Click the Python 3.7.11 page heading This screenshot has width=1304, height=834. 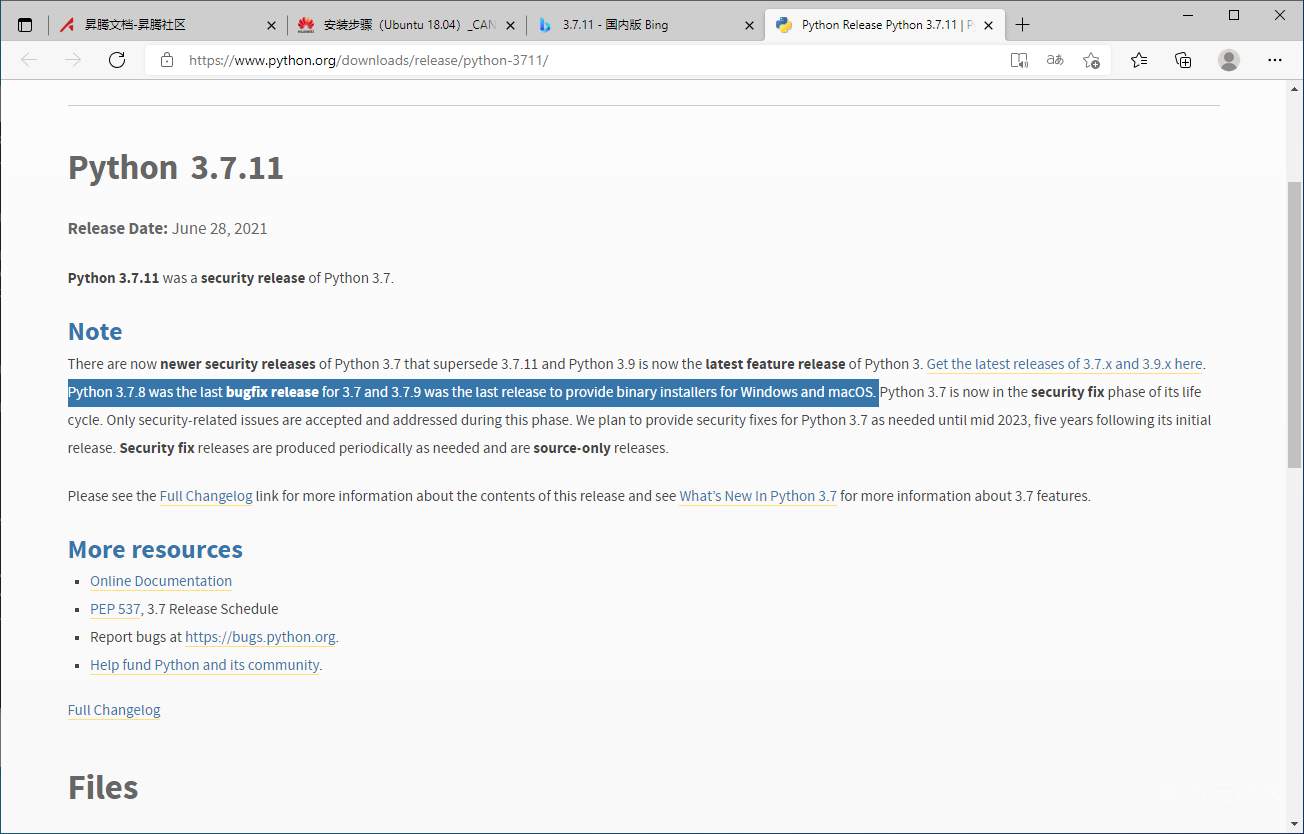tap(176, 167)
